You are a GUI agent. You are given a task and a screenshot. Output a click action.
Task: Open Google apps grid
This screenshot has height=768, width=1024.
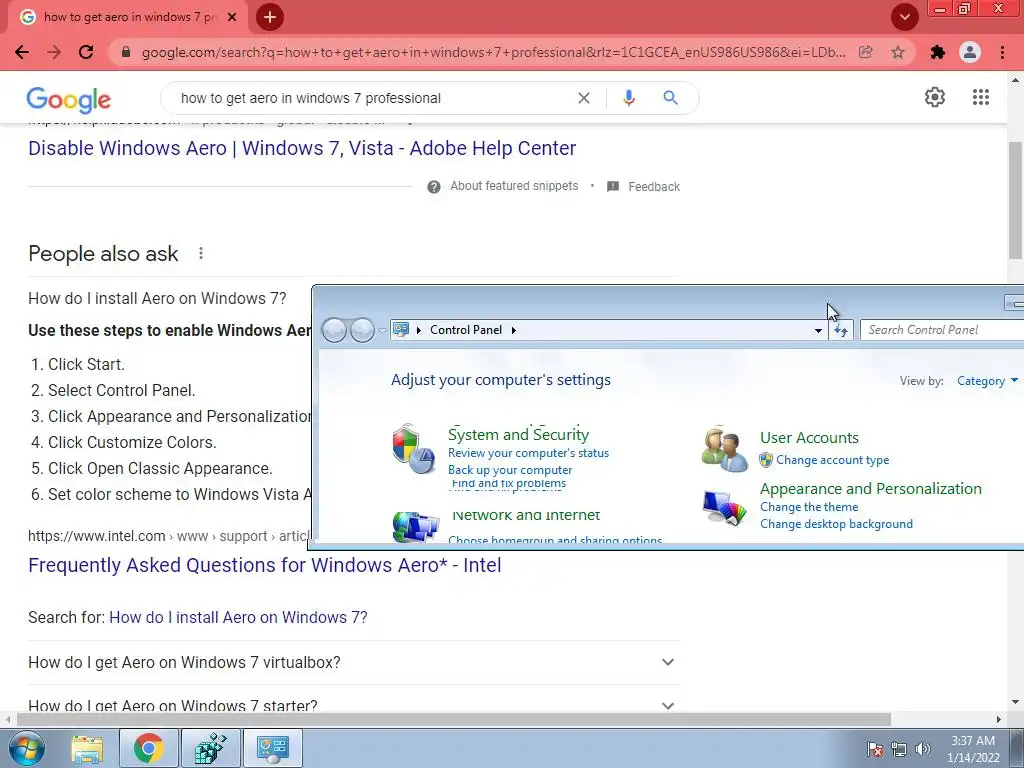[981, 97]
